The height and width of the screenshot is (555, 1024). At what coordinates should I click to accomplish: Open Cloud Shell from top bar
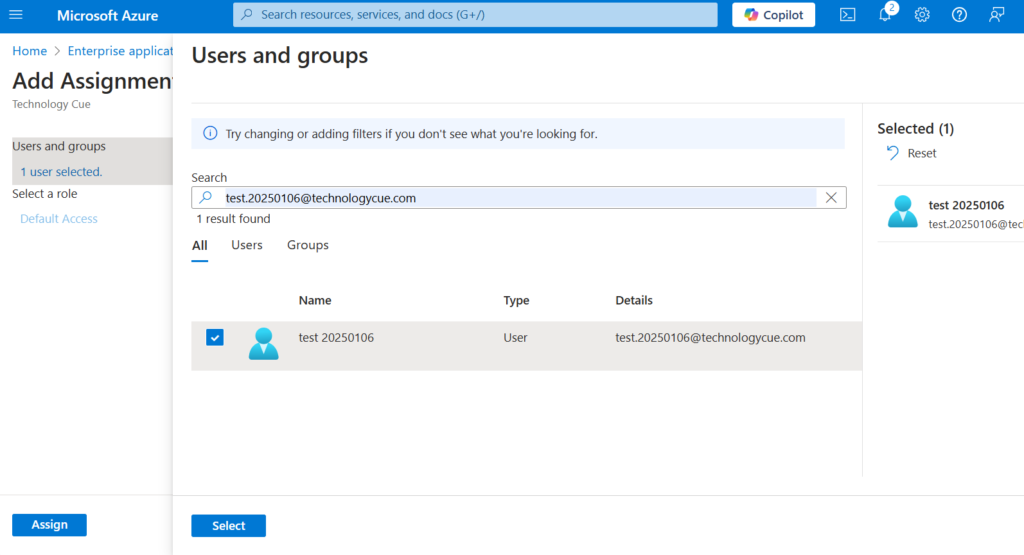(847, 15)
